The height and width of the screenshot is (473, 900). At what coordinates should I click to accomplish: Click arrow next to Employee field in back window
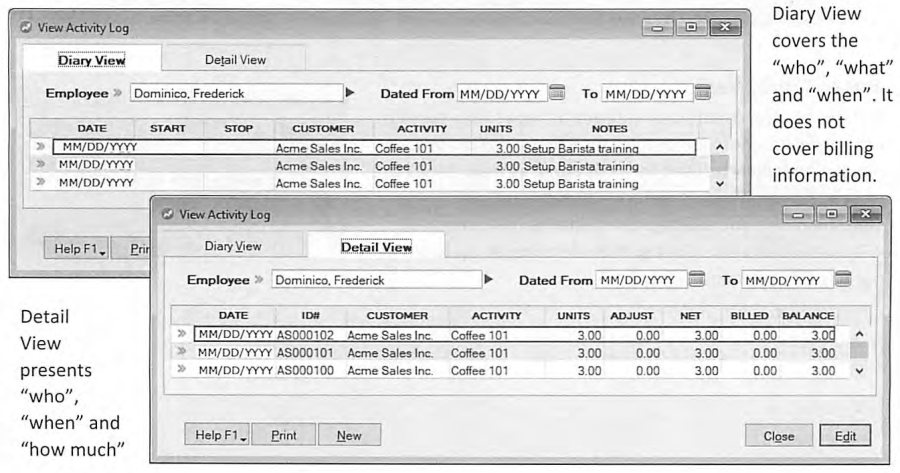[350, 92]
